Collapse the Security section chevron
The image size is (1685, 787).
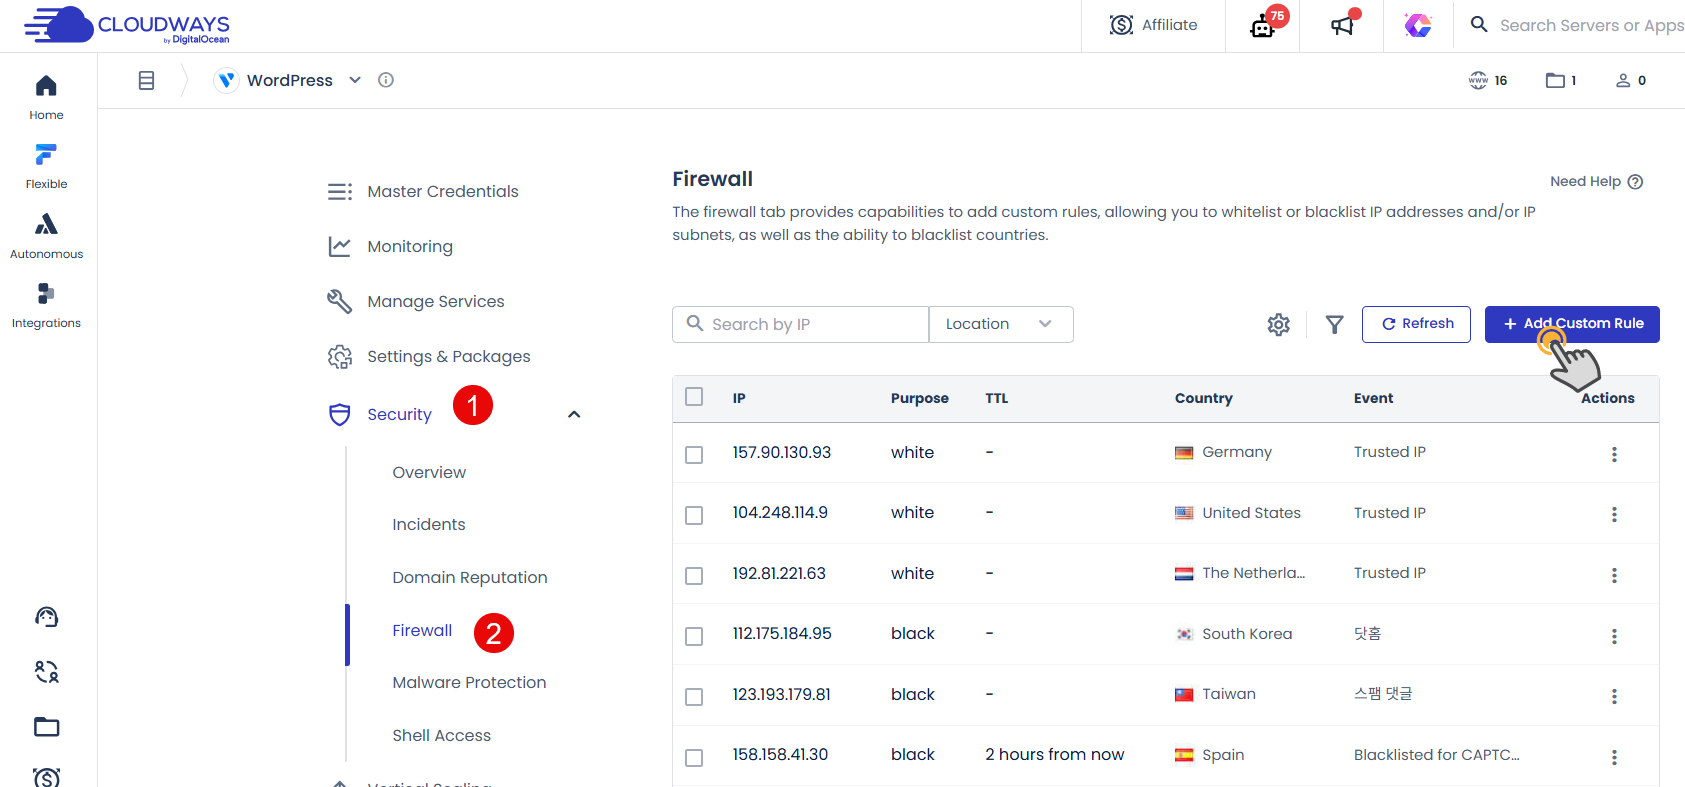point(574,414)
